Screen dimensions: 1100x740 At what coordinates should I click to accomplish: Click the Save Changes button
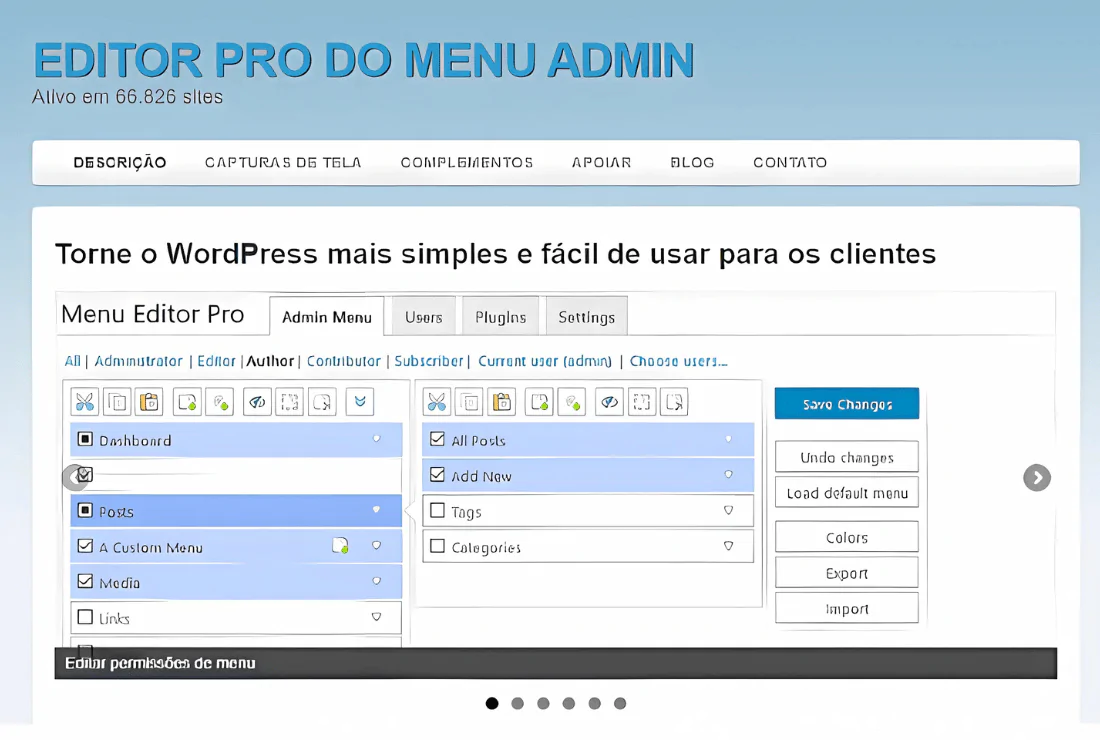tap(847, 403)
